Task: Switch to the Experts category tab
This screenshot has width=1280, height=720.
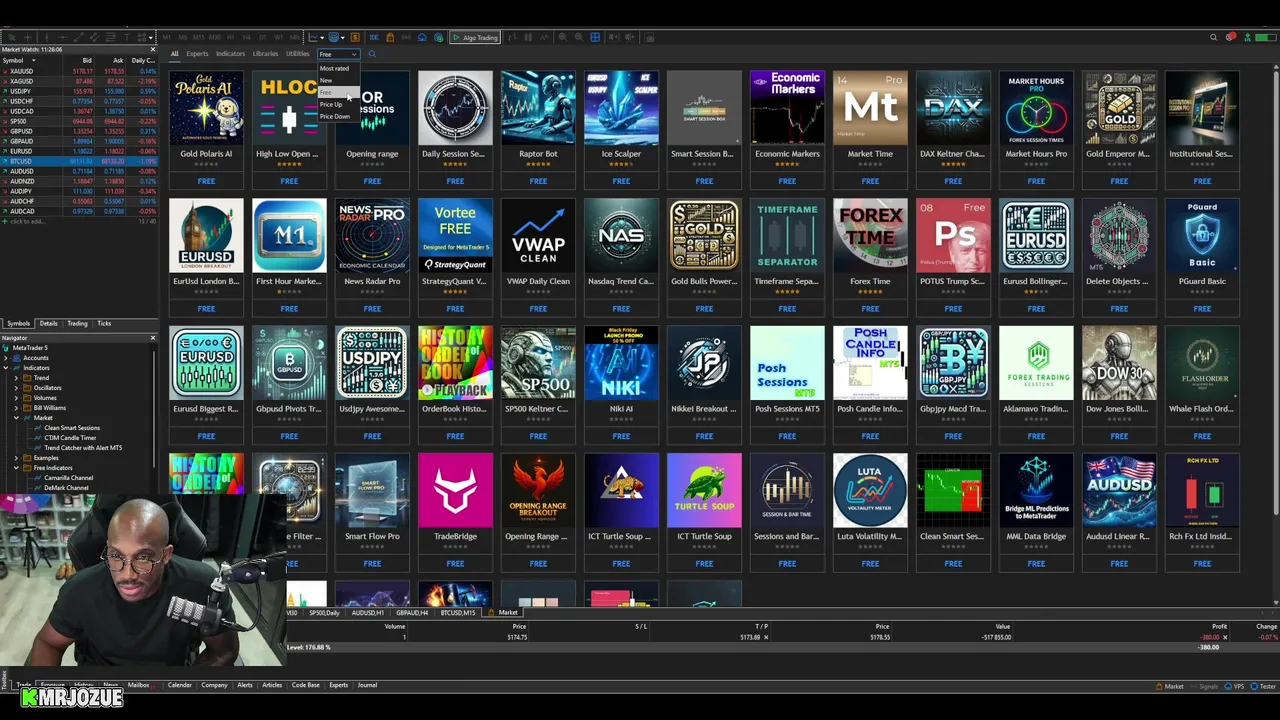Action: tap(197, 54)
